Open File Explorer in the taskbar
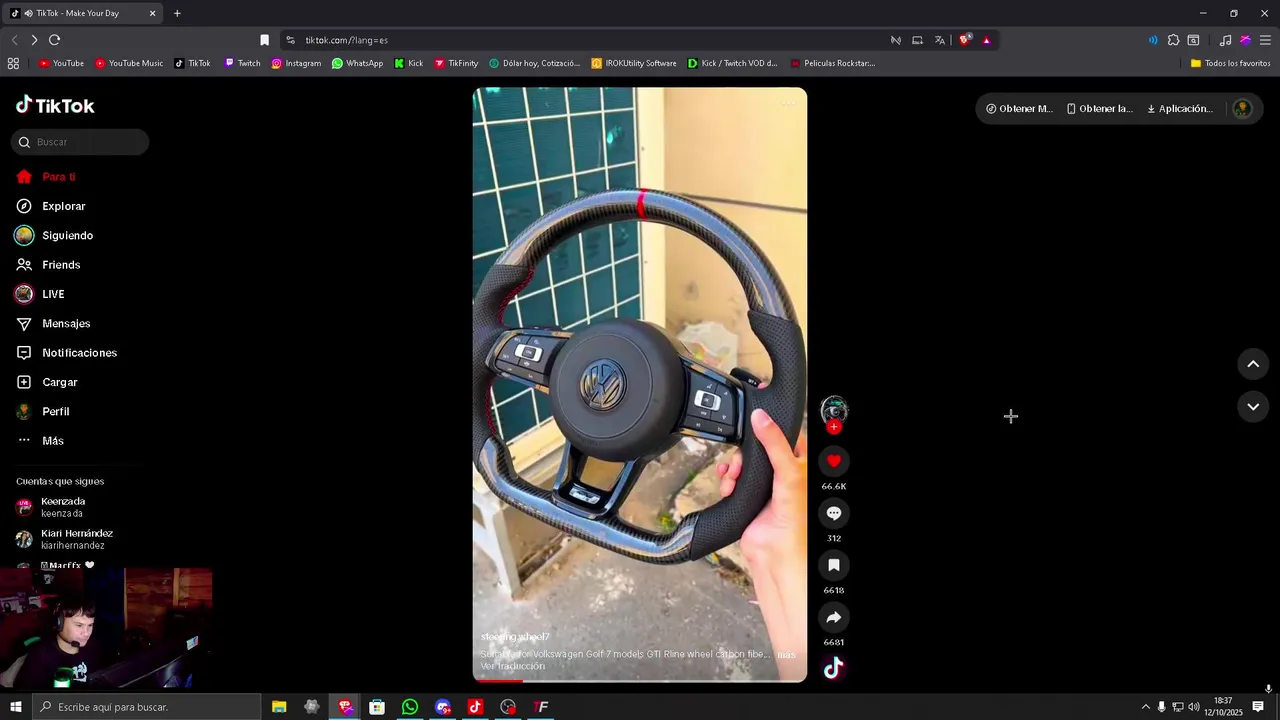The height and width of the screenshot is (720, 1280). point(279,707)
